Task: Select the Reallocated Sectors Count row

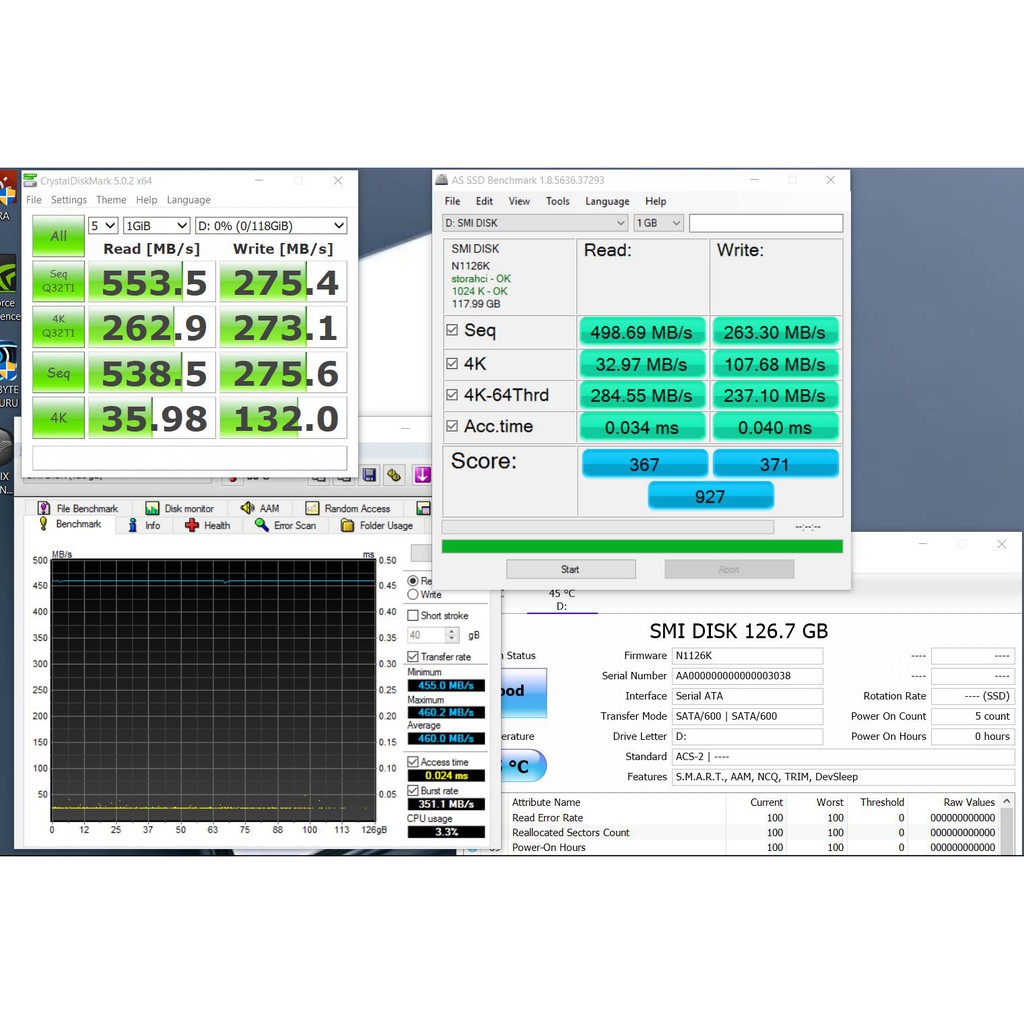Action: [752, 833]
